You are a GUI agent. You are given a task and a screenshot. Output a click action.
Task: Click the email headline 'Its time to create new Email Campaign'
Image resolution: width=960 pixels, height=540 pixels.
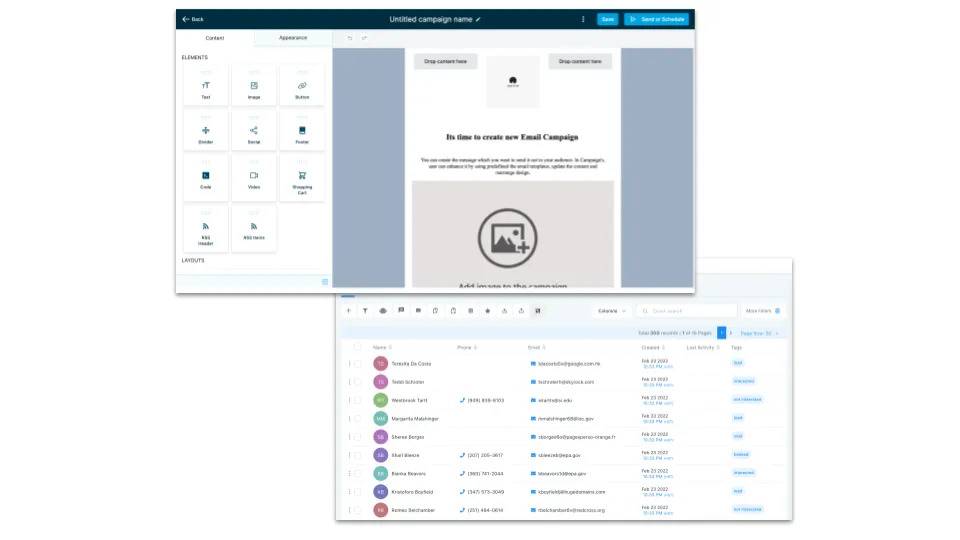pyautogui.click(x=512, y=137)
